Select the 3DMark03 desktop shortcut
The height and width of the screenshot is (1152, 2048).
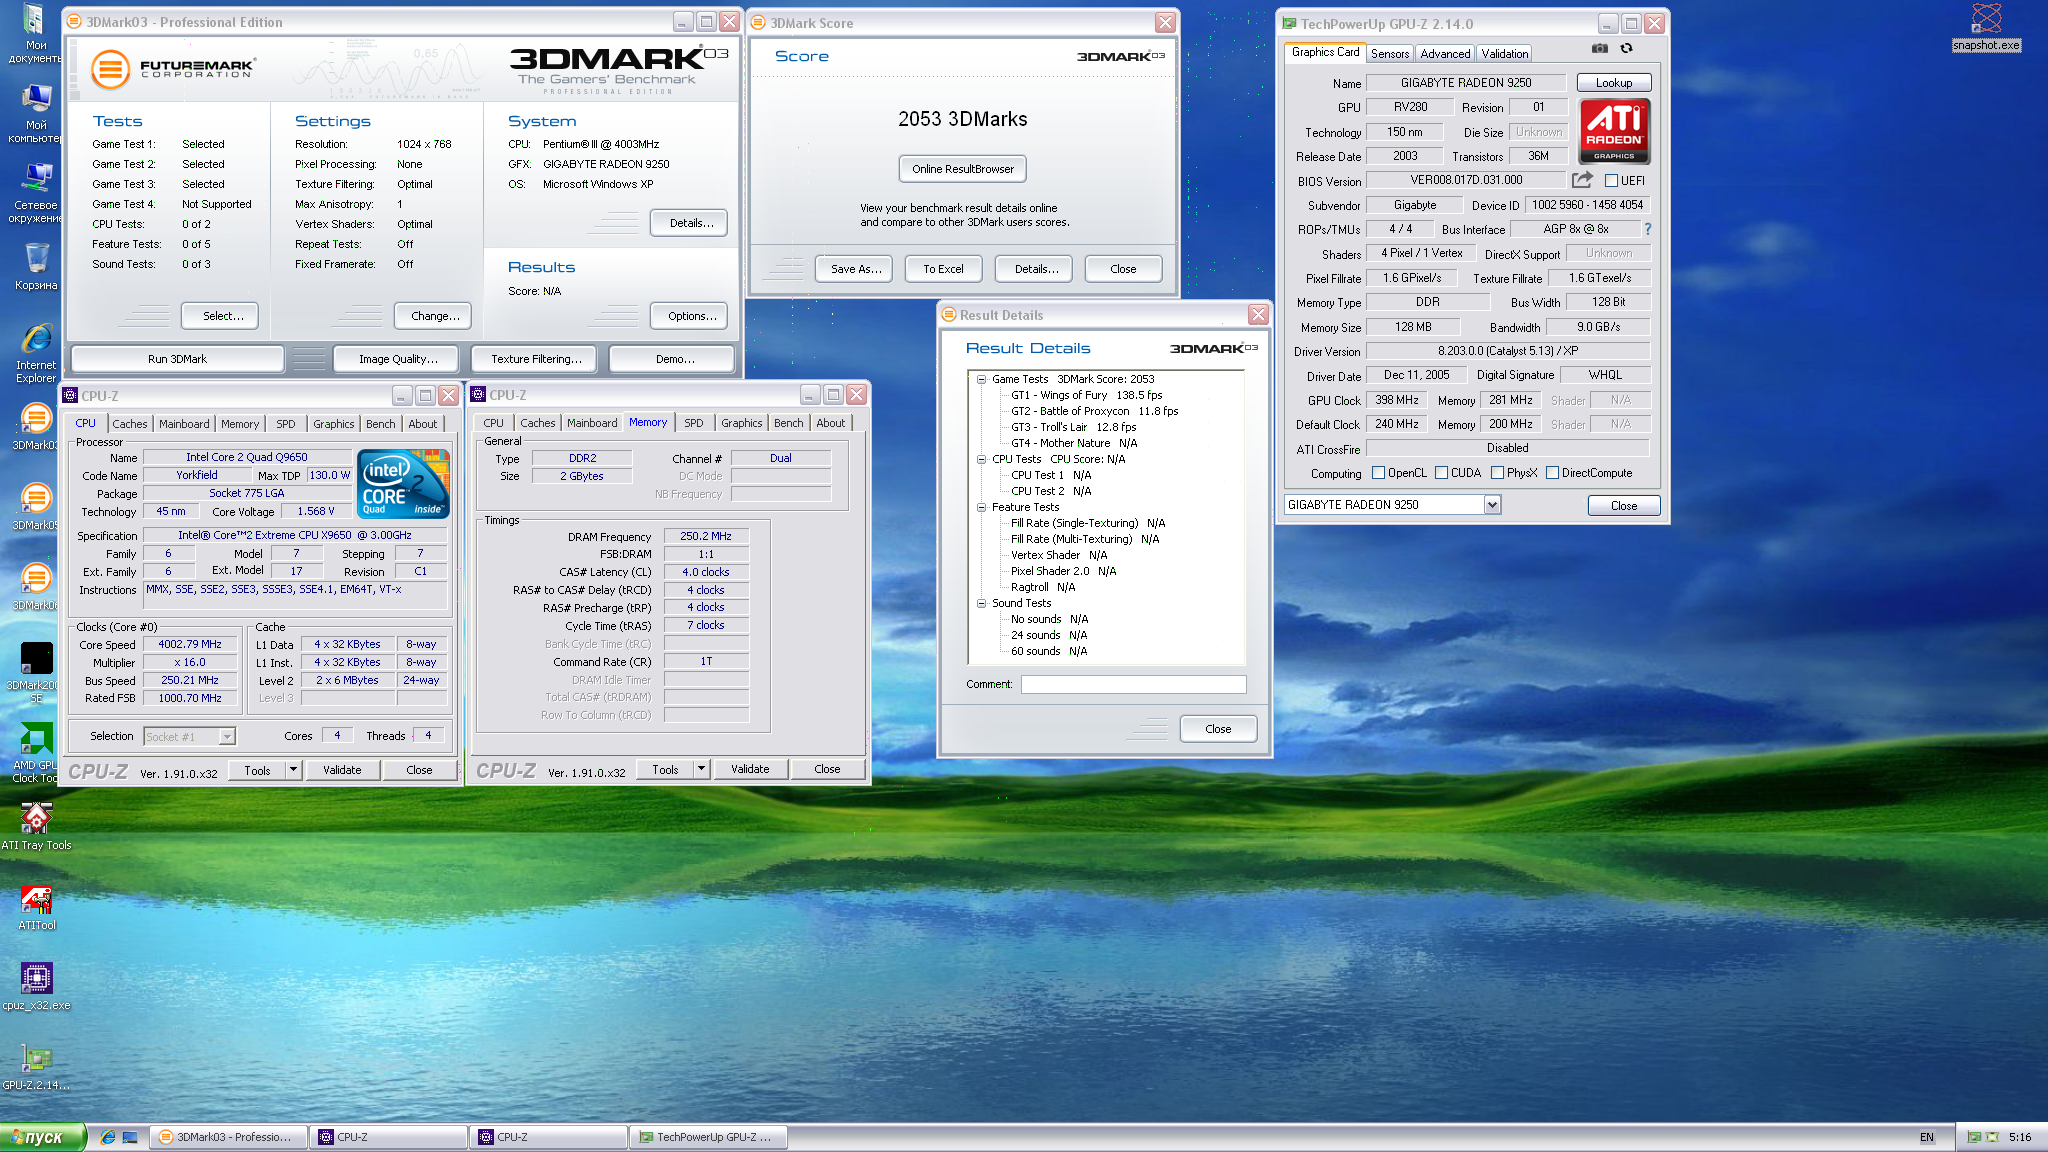tap(36, 427)
